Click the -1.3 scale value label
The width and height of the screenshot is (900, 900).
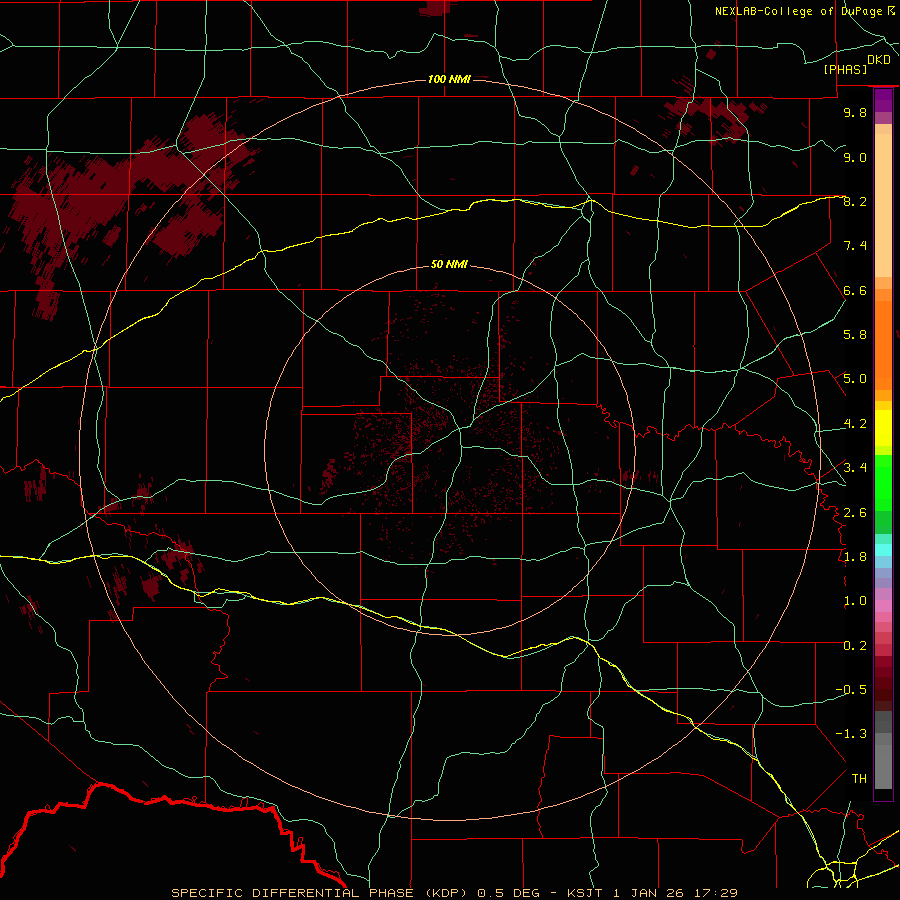[851, 734]
